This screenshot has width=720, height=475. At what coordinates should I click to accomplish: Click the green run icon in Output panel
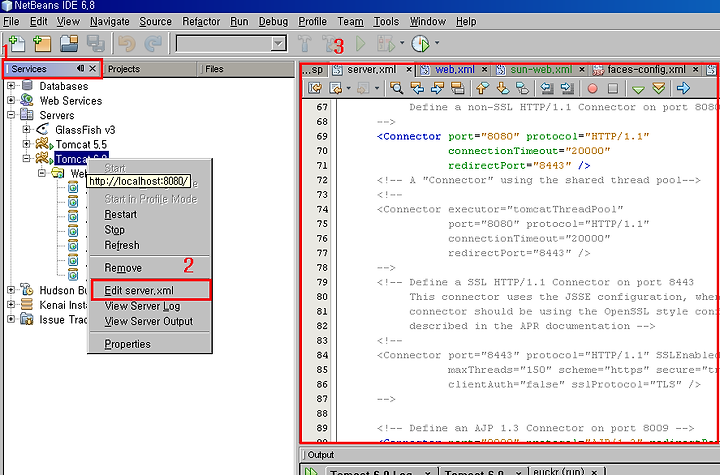click(311, 471)
